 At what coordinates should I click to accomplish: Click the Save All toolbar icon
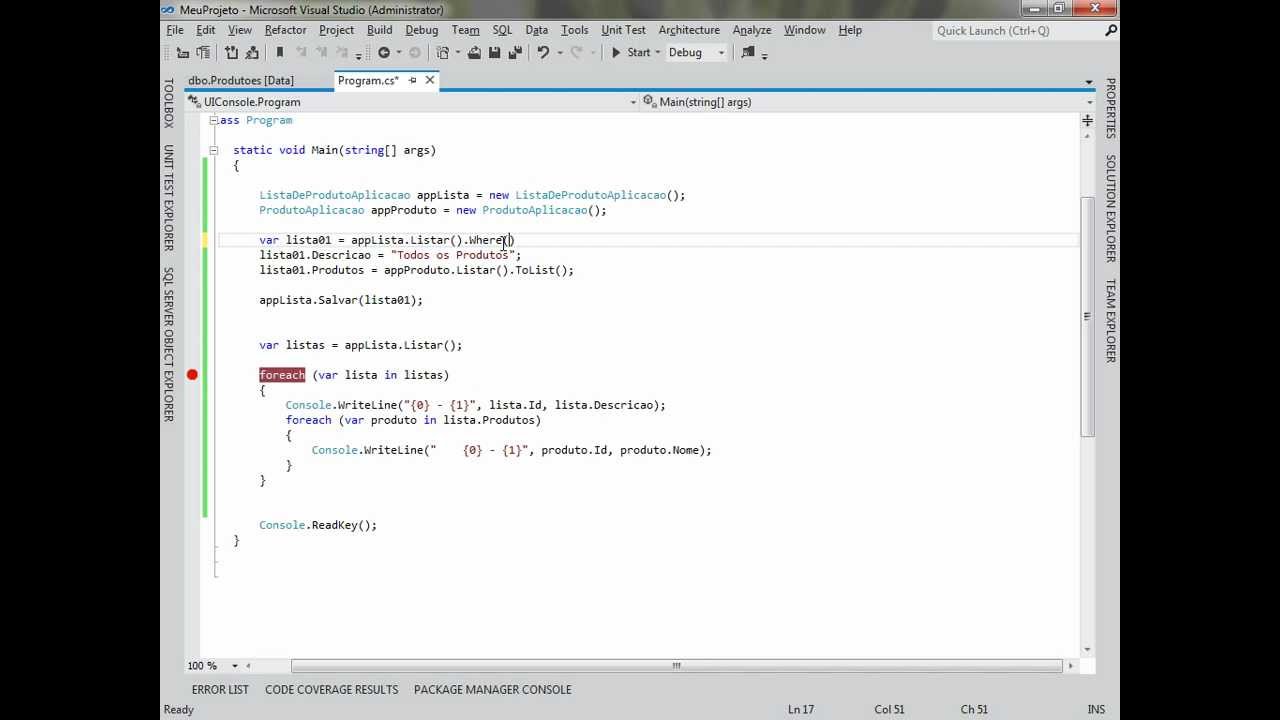tap(516, 52)
